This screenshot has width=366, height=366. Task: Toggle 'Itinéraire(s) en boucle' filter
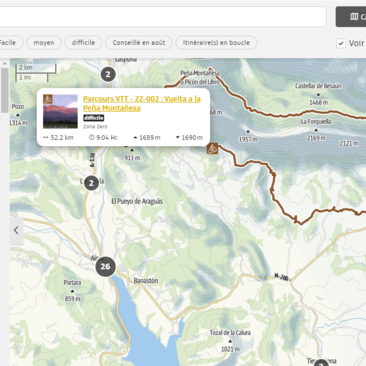click(x=216, y=43)
